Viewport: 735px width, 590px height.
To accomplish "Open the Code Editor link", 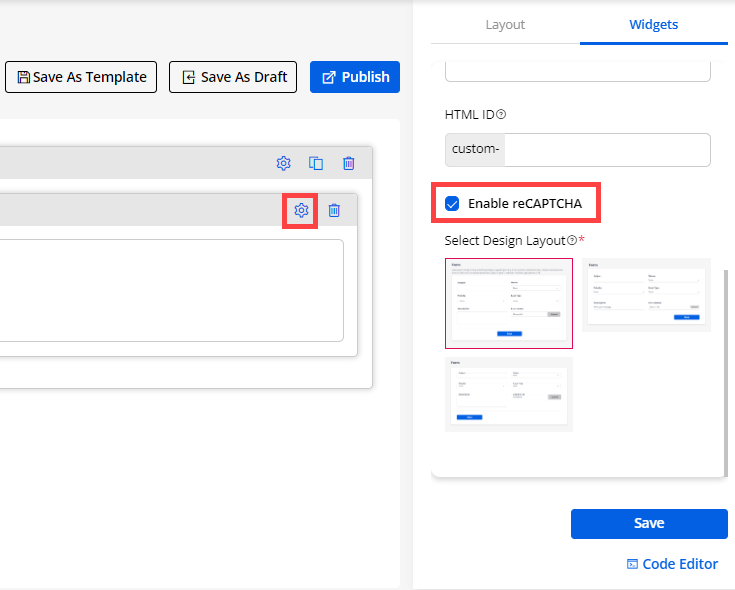I will click(x=672, y=564).
